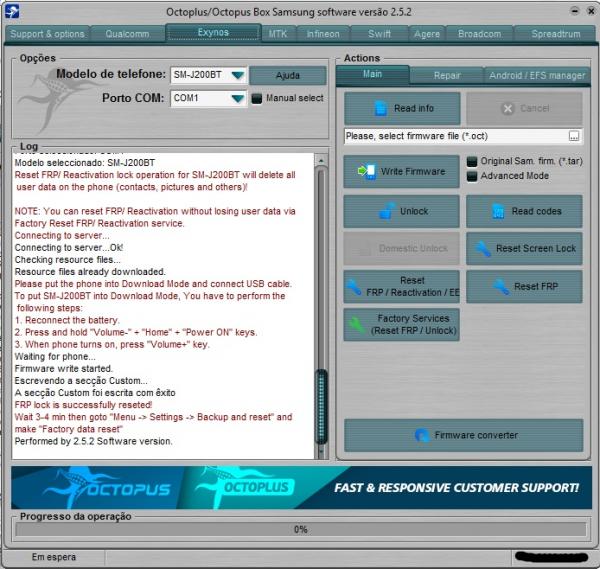The height and width of the screenshot is (569, 600).
Task: Click log line "Performed by 2.5.2 Software version."
Action: pos(94,441)
